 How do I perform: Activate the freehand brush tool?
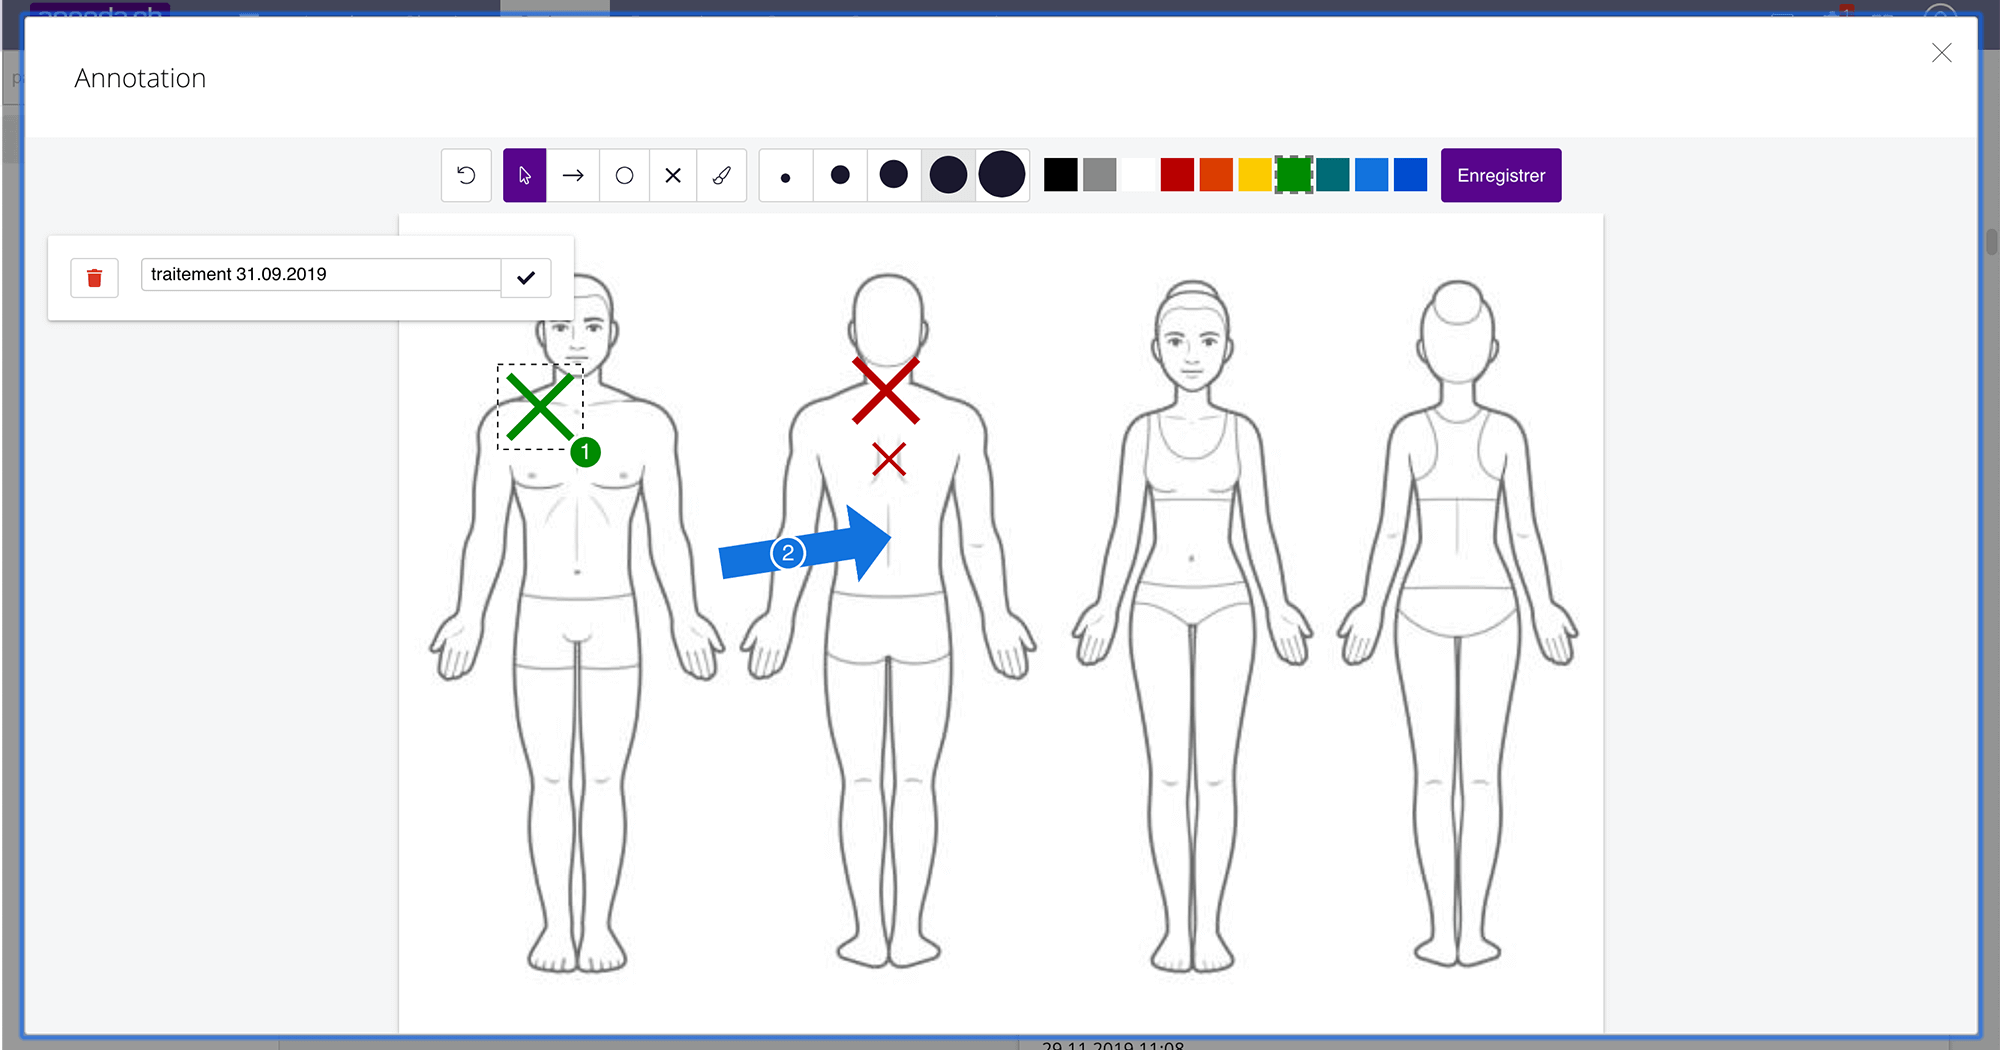pos(721,176)
